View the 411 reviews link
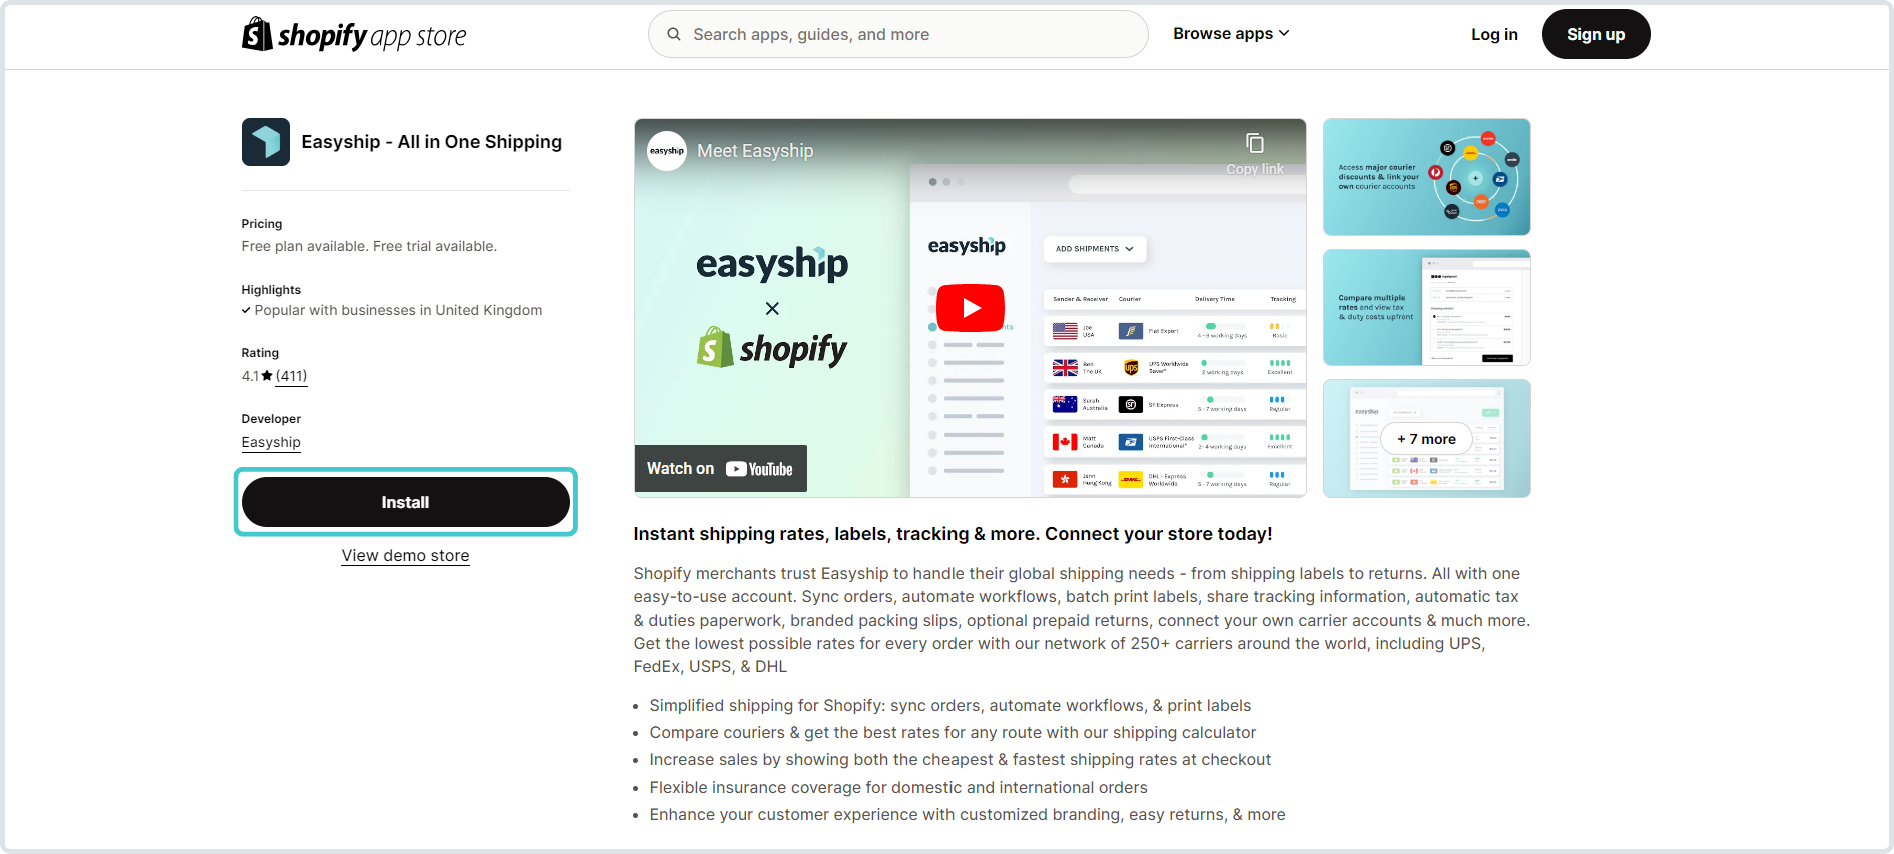 tap(292, 376)
